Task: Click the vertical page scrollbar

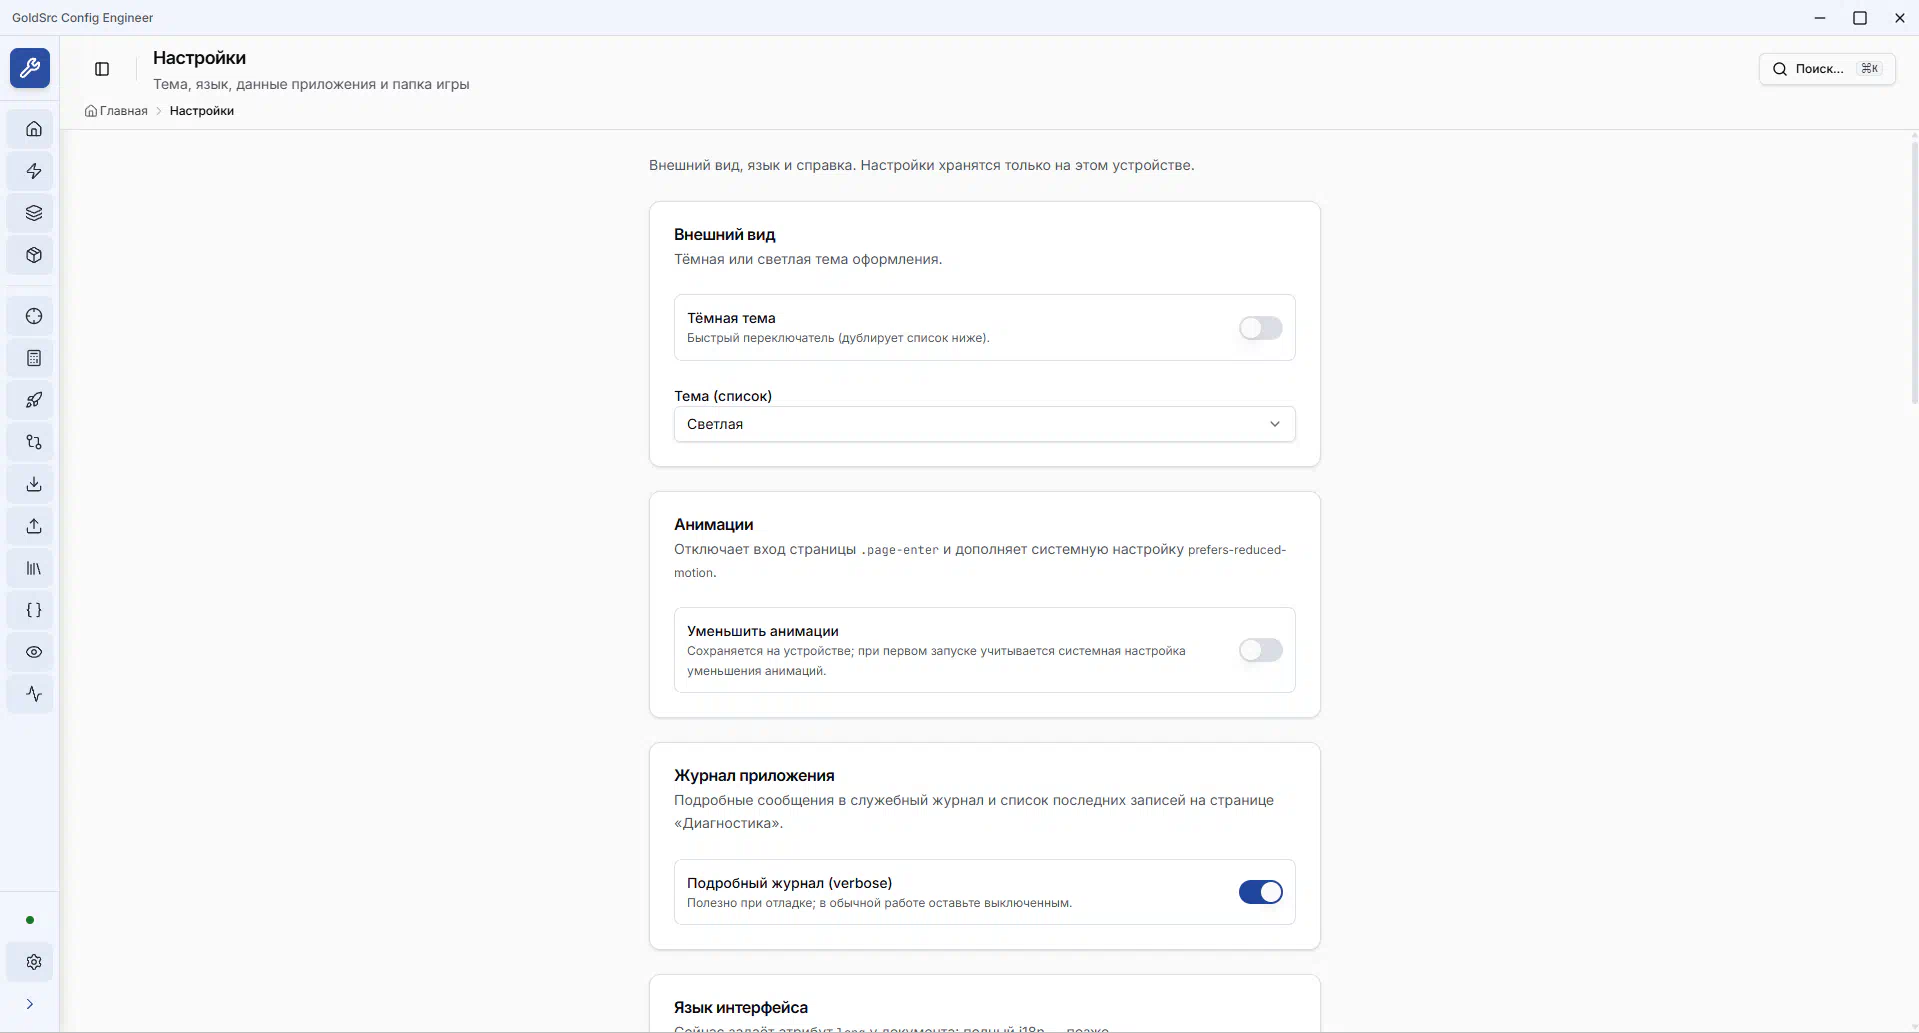Action: click(x=1914, y=270)
